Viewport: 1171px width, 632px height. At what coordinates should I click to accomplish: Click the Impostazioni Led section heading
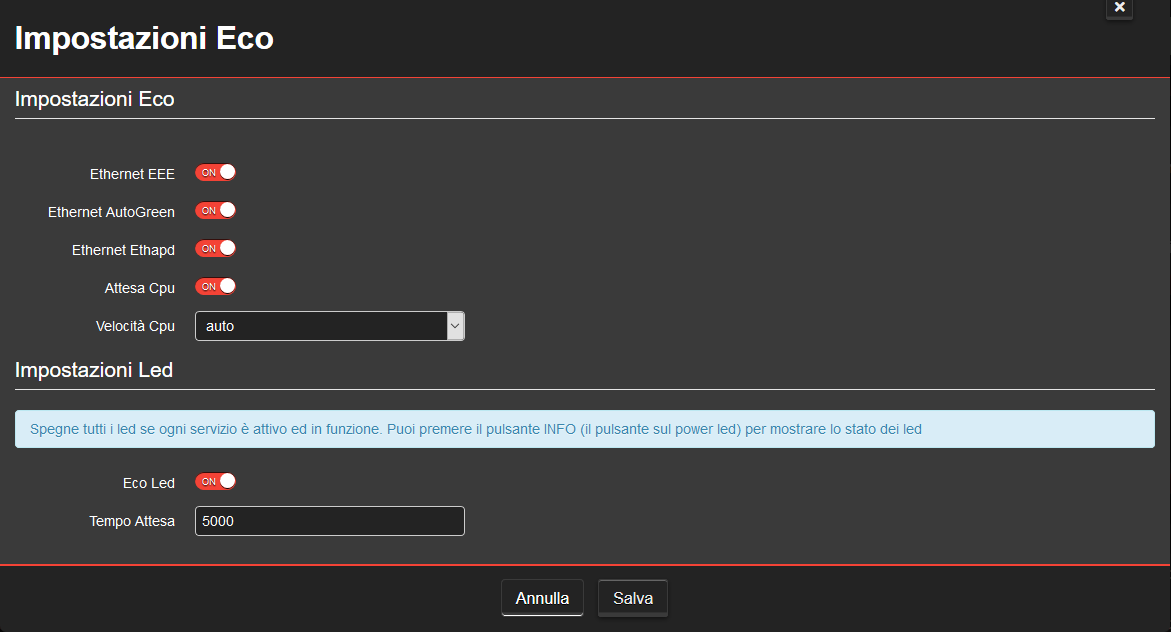coord(94,370)
